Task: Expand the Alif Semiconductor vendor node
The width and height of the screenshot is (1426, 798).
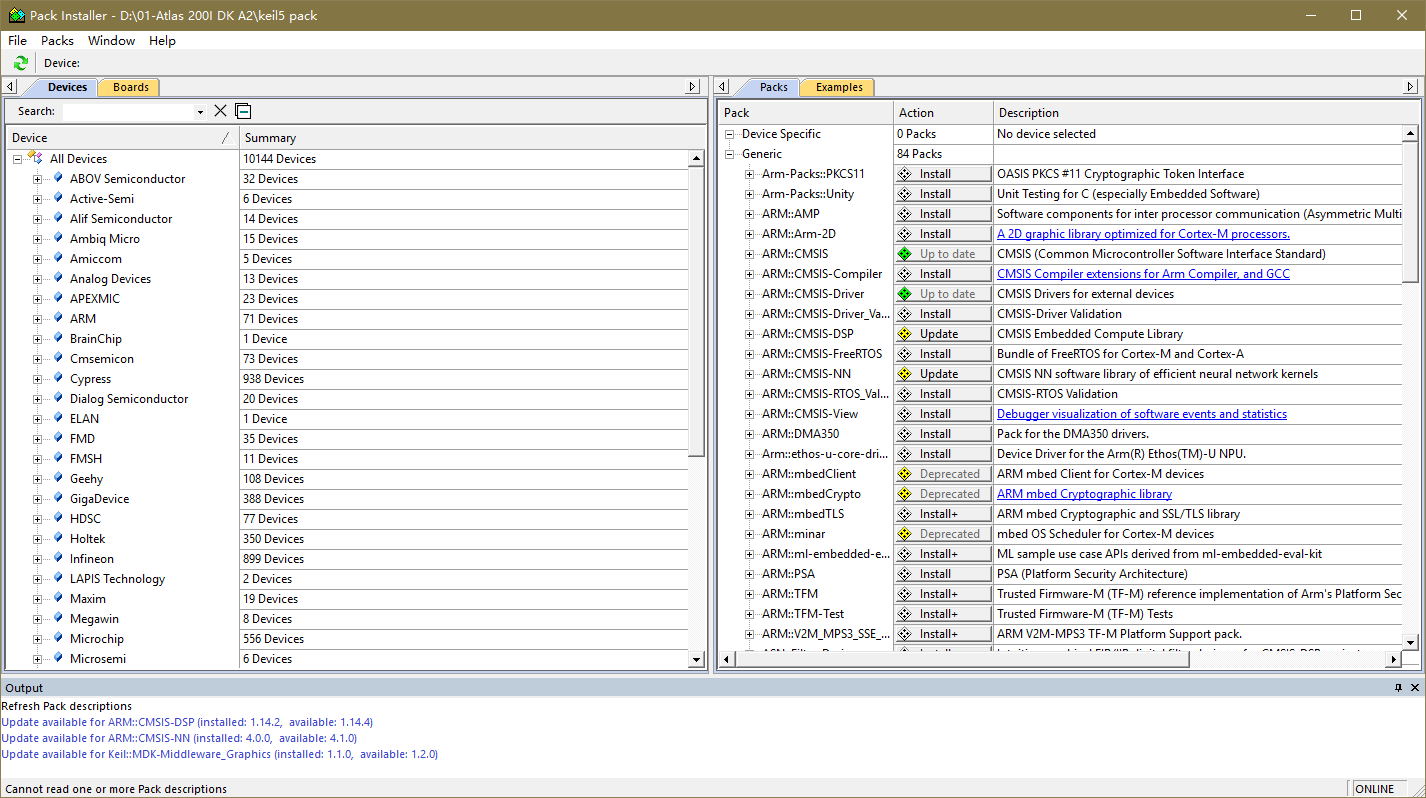Action: pos(37,218)
